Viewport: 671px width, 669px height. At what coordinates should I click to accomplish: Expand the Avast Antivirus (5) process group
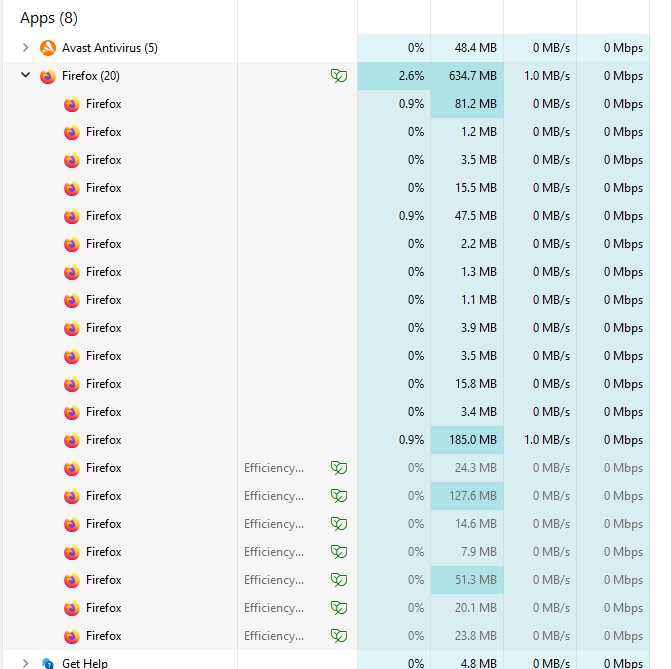click(25, 48)
